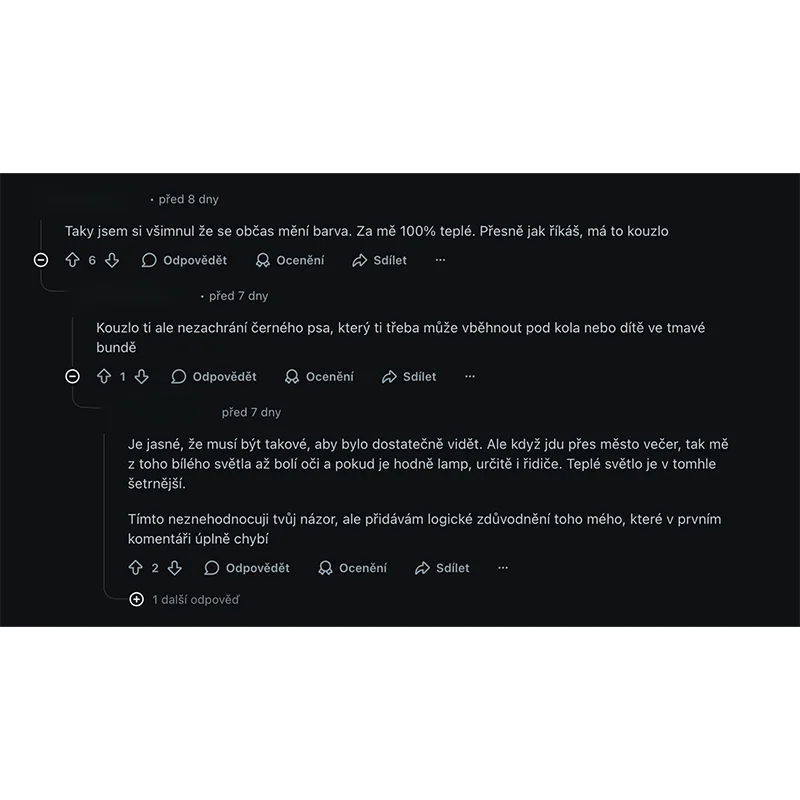Downvote the comment with 1 point
Screen dimensions: 800x800
[x=142, y=377]
